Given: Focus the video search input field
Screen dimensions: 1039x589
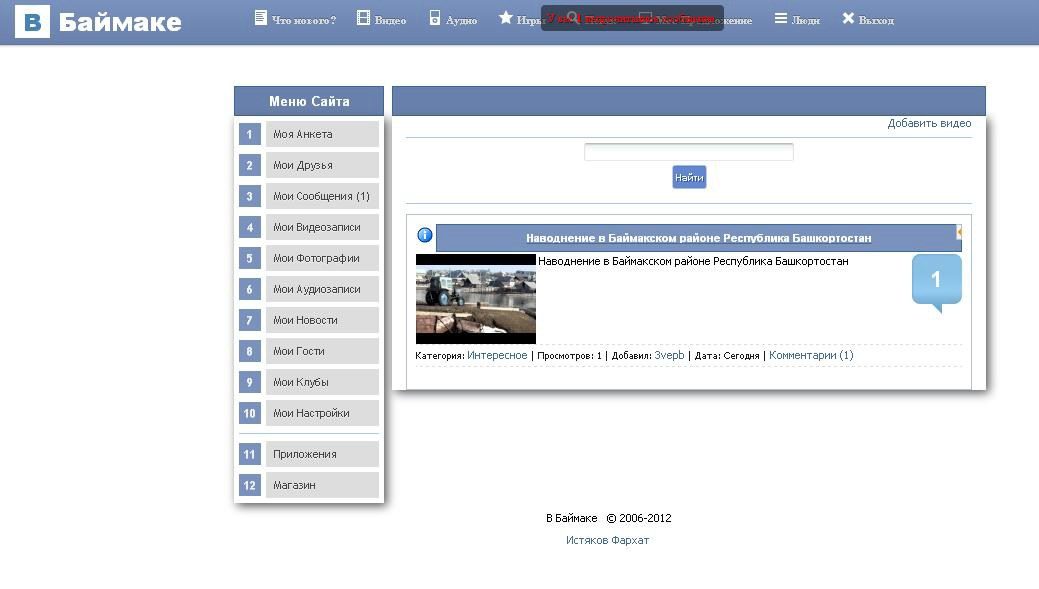Looking at the screenshot, I should pyautogui.click(x=688, y=152).
